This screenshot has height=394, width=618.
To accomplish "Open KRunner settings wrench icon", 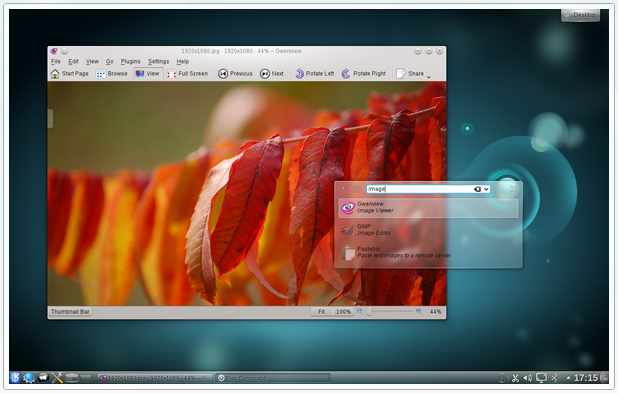I will click(343, 189).
